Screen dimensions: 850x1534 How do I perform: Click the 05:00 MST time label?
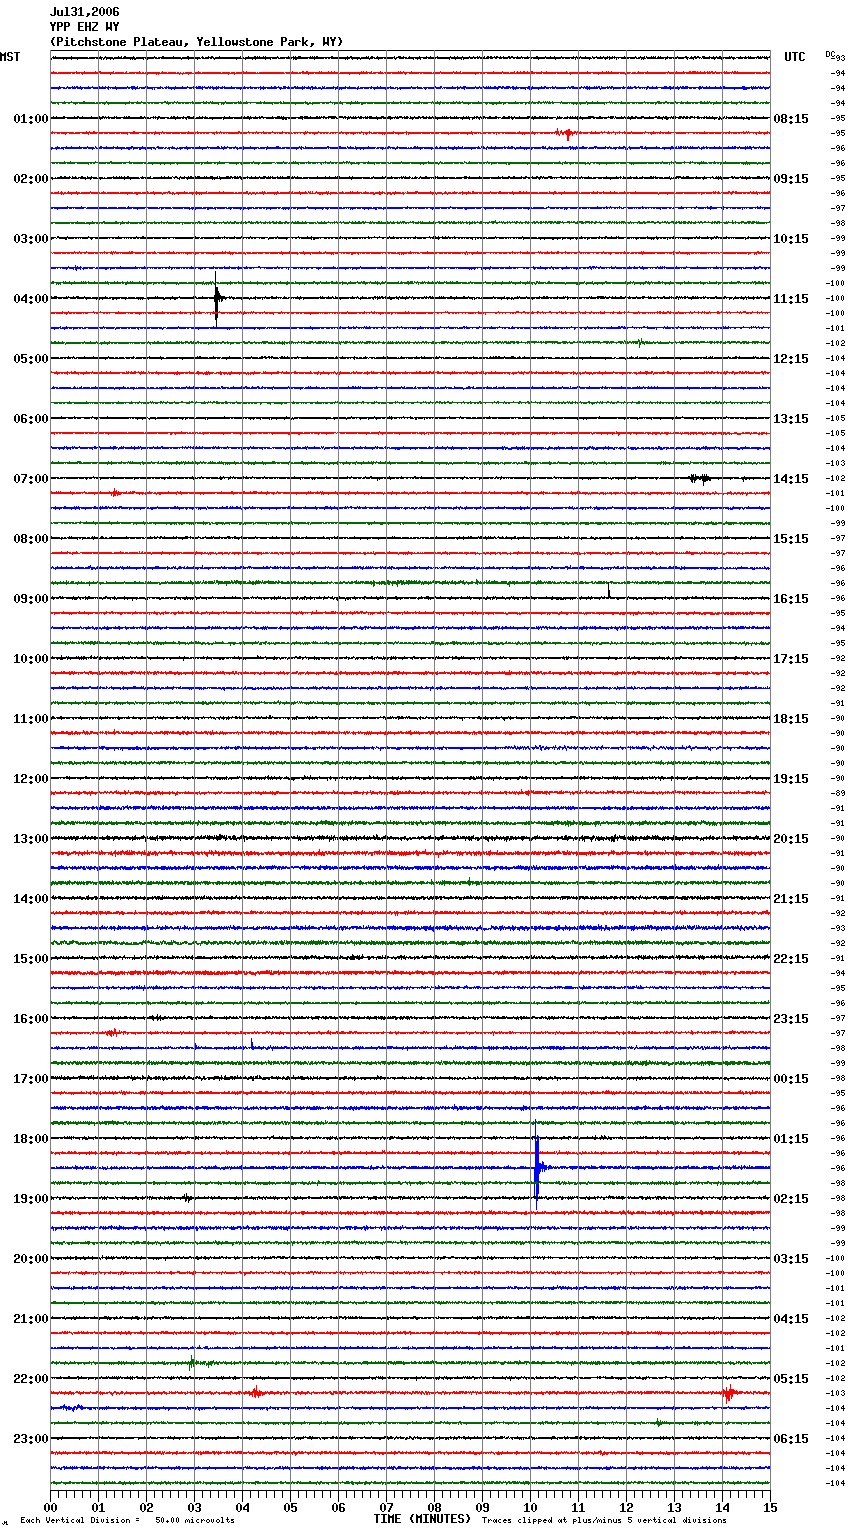(31, 359)
